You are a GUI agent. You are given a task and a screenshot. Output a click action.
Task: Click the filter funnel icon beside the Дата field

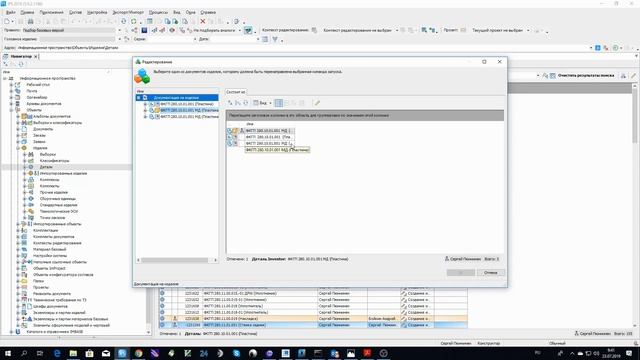tap(275, 39)
